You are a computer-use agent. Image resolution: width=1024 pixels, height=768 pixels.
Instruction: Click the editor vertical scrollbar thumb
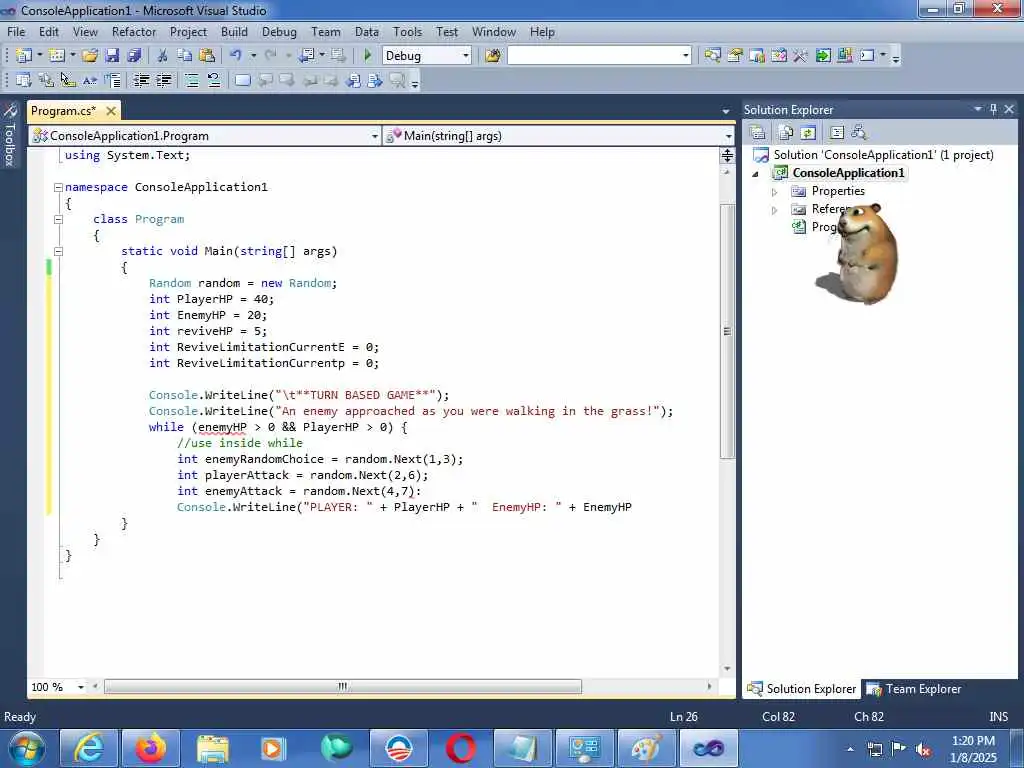(727, 330)
